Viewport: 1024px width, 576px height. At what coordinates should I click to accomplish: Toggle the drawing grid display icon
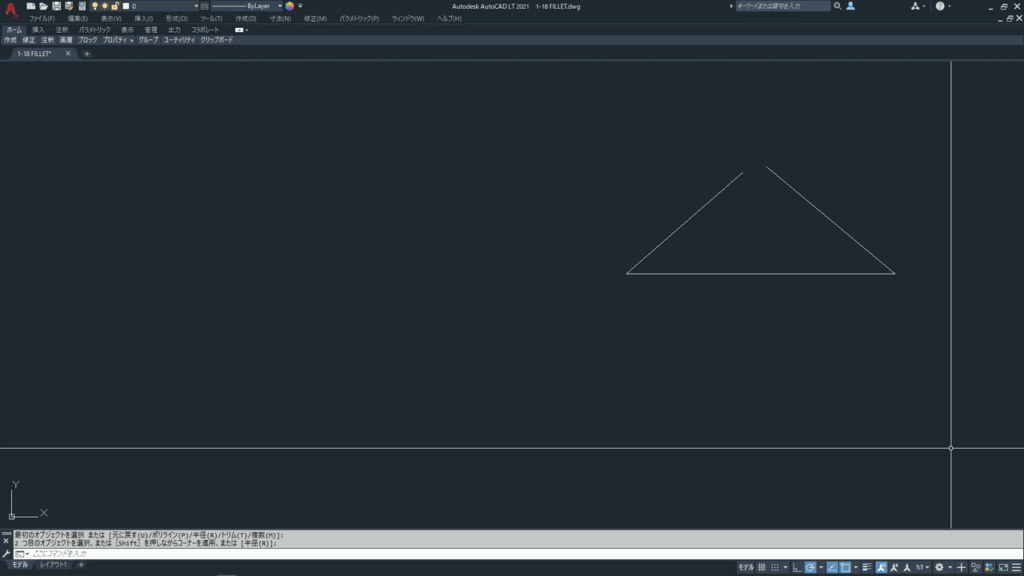point(761,568)
